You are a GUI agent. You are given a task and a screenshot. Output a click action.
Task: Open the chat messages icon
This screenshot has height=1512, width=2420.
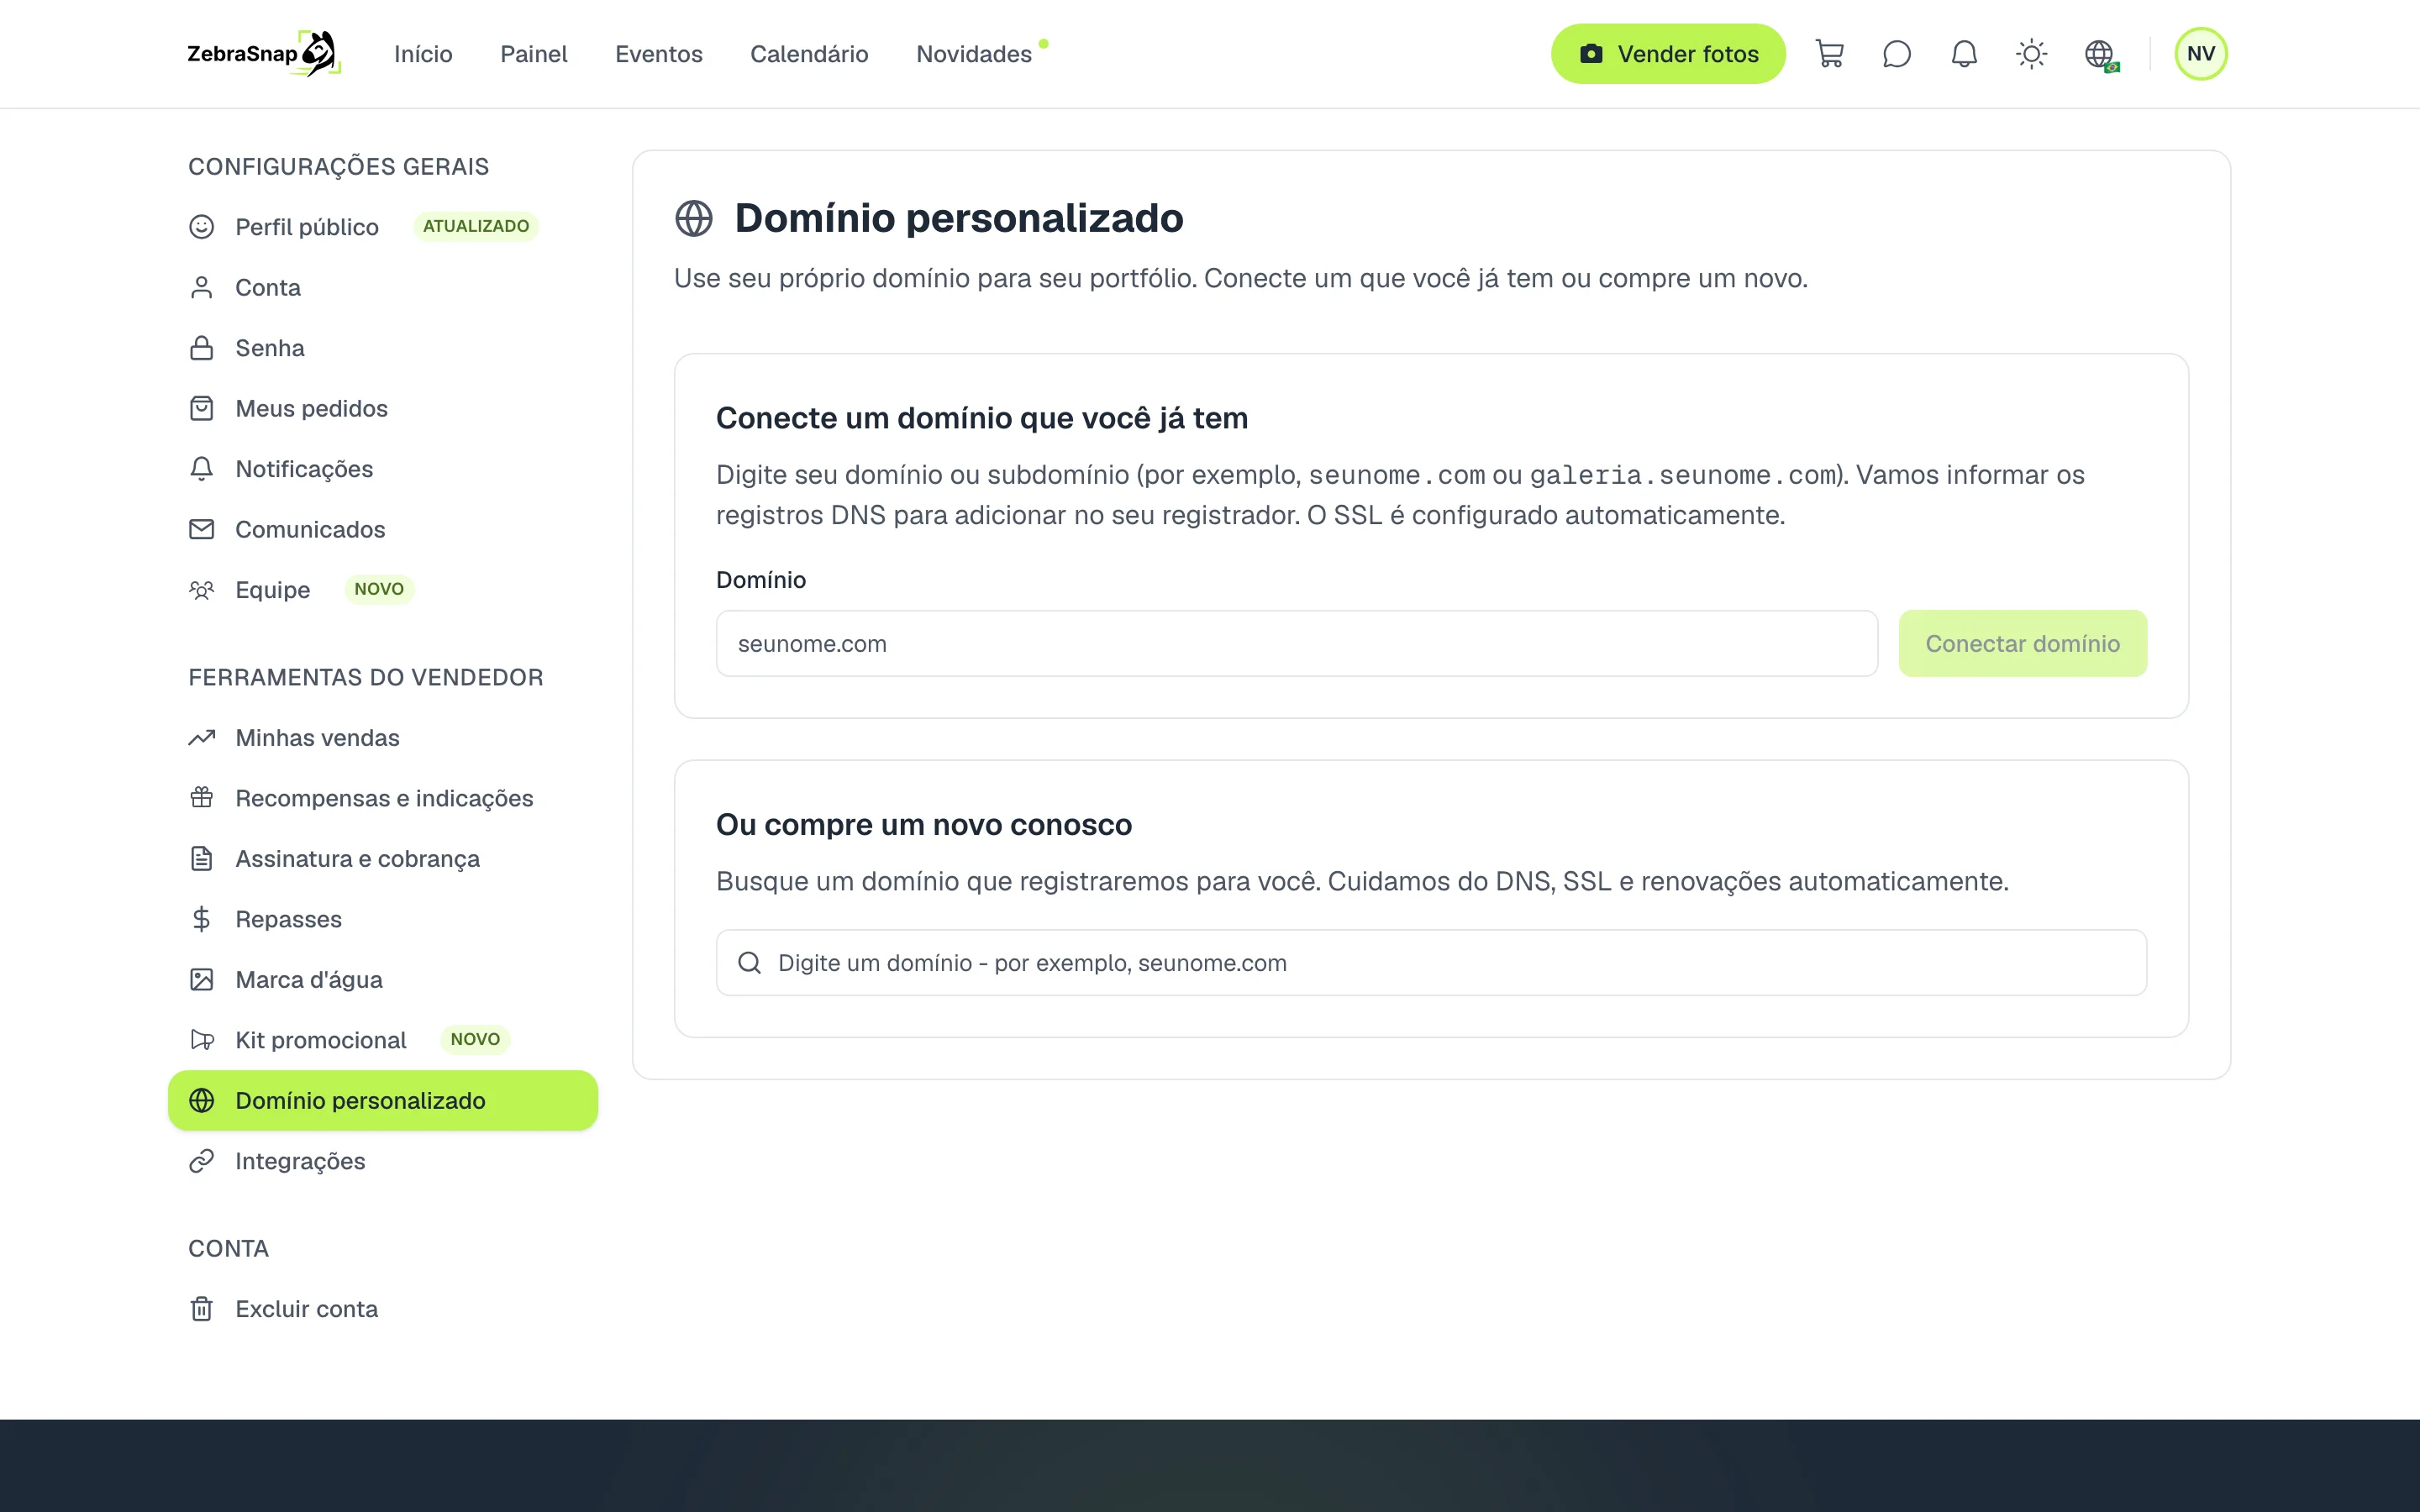(x=1896, y=54)
